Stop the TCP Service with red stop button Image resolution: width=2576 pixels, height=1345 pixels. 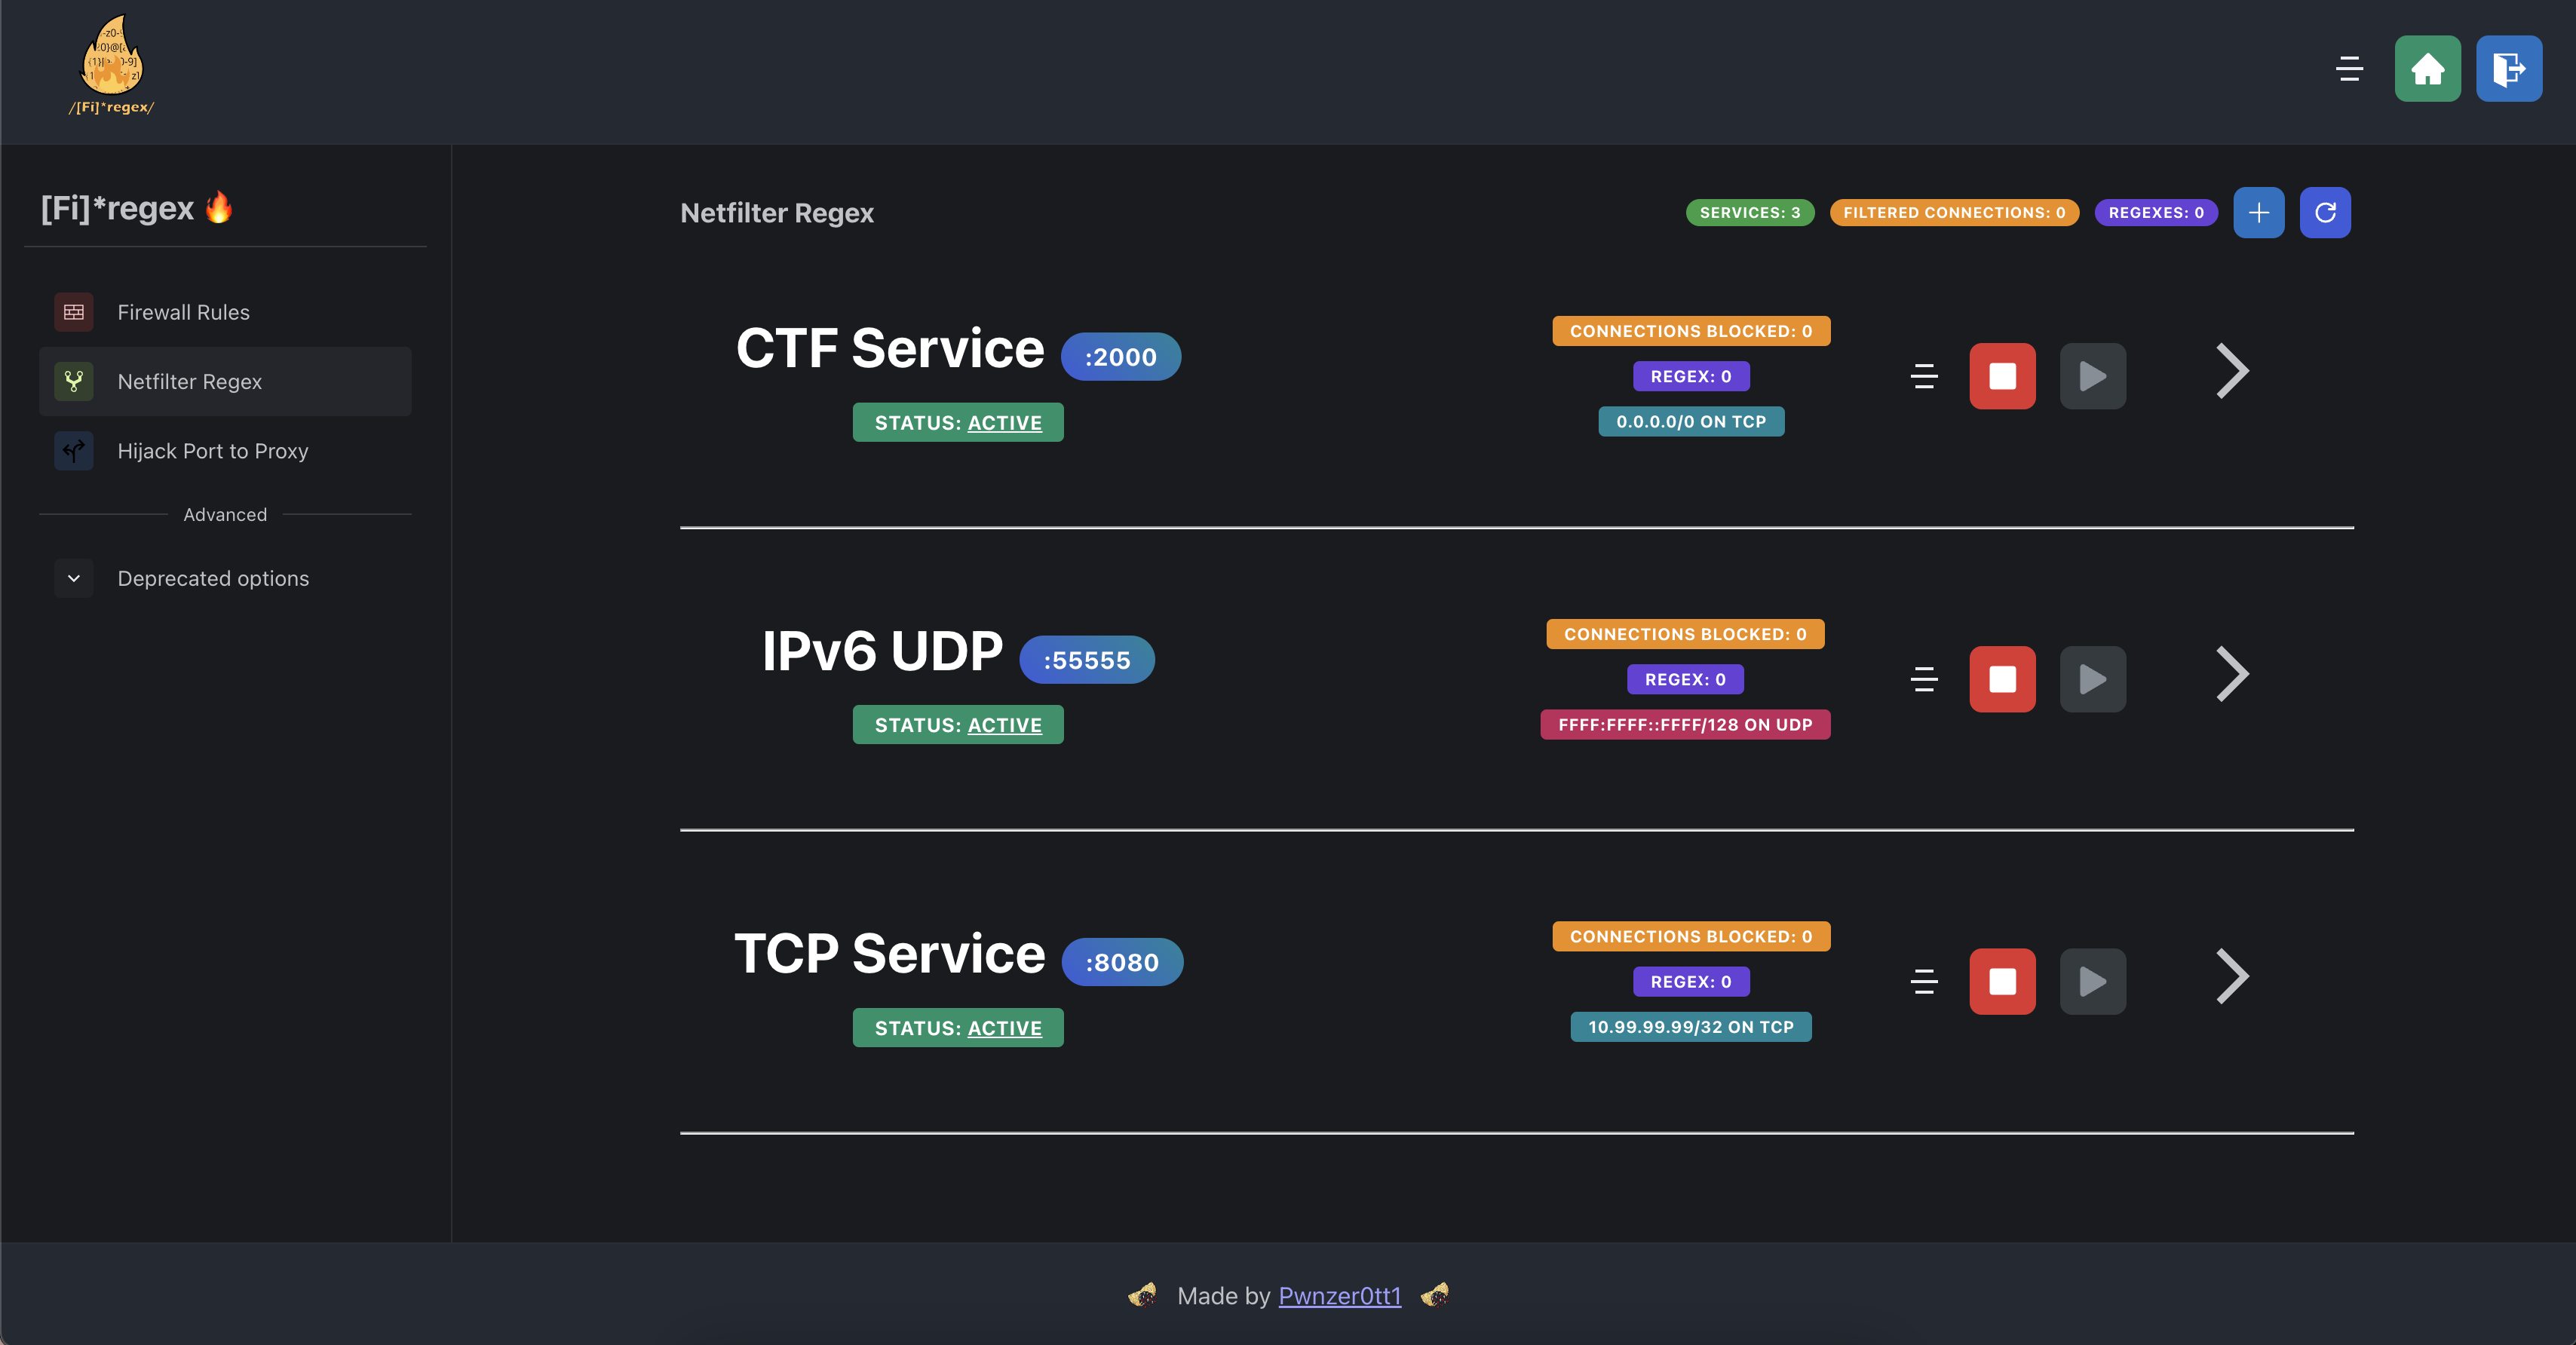2002,981
